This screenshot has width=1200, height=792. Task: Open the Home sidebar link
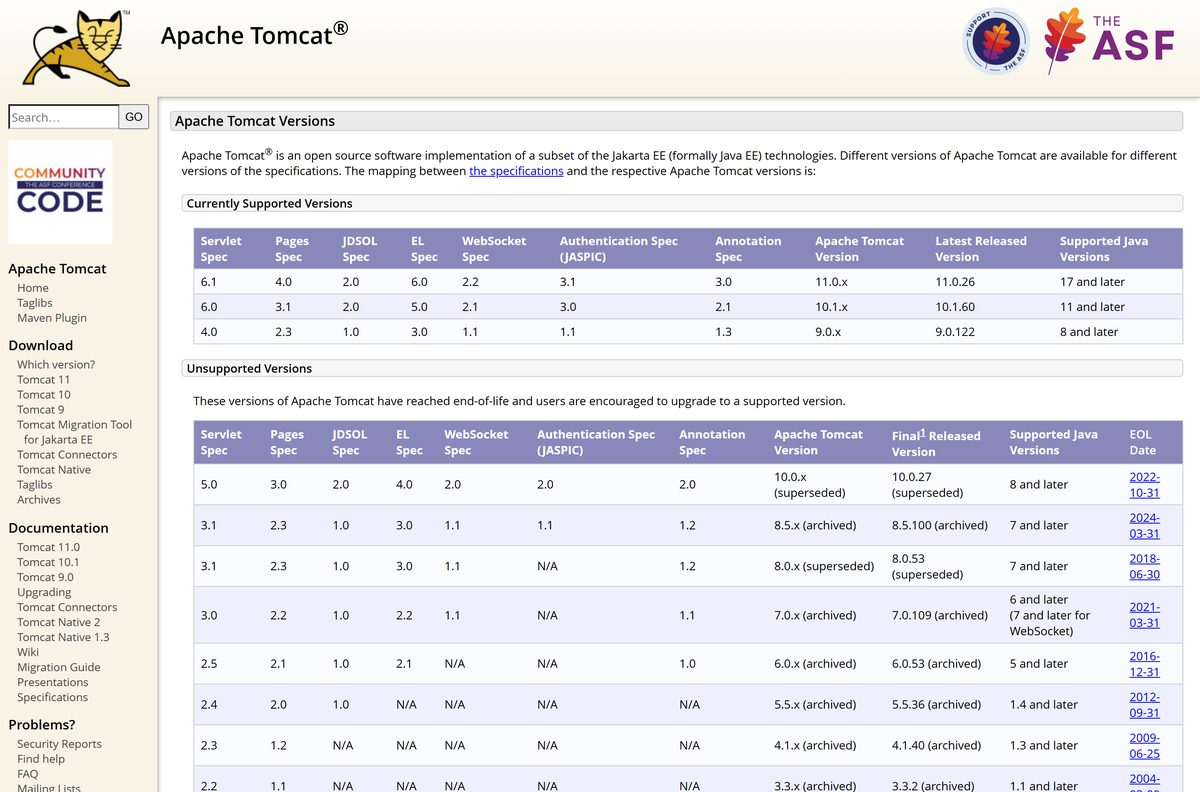tap(33, 288)
